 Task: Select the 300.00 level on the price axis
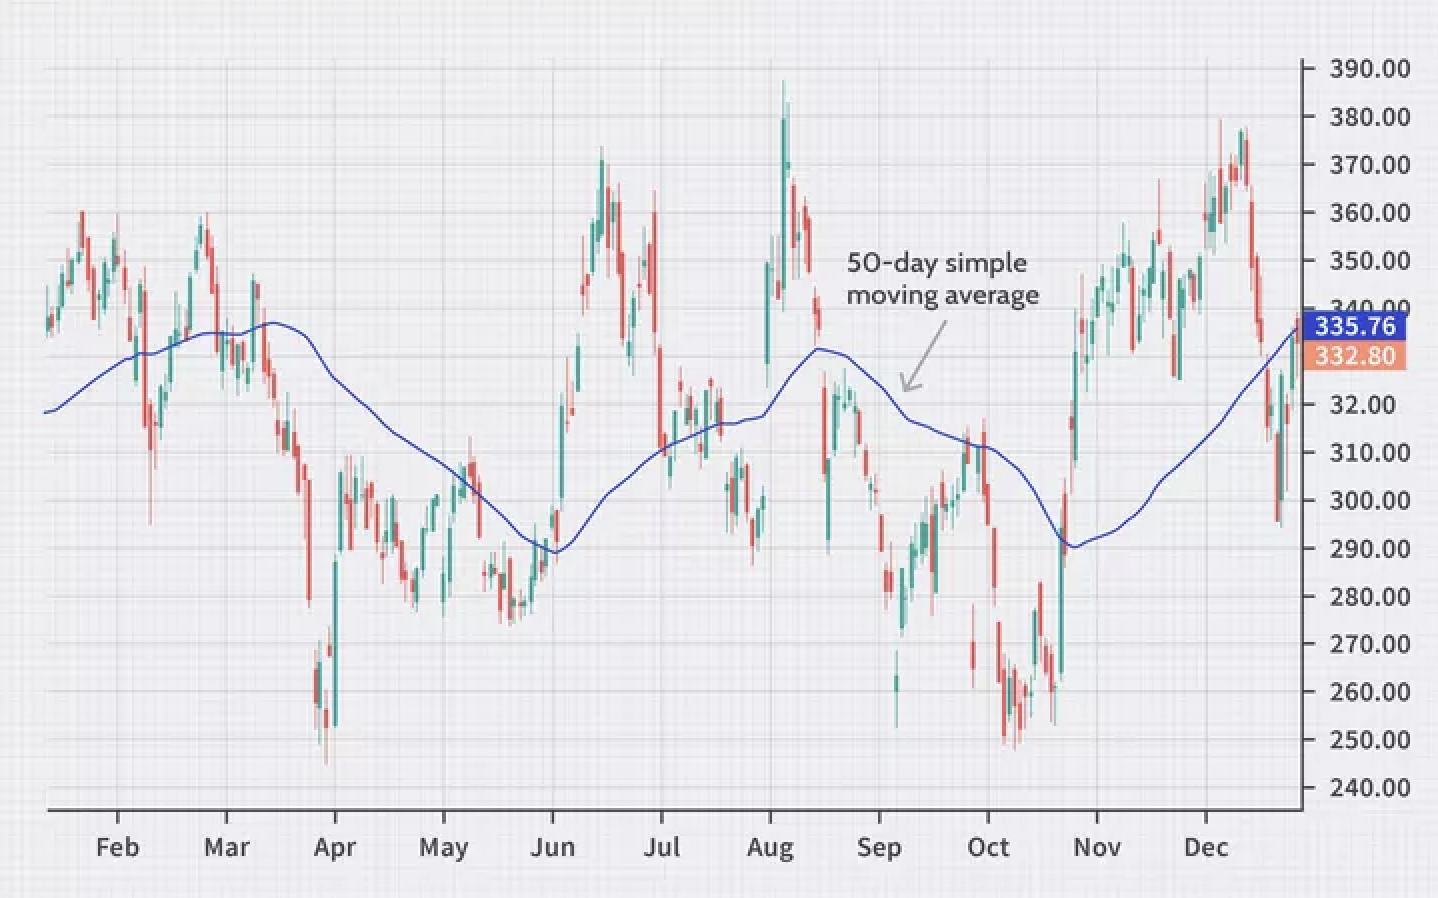1369,500
